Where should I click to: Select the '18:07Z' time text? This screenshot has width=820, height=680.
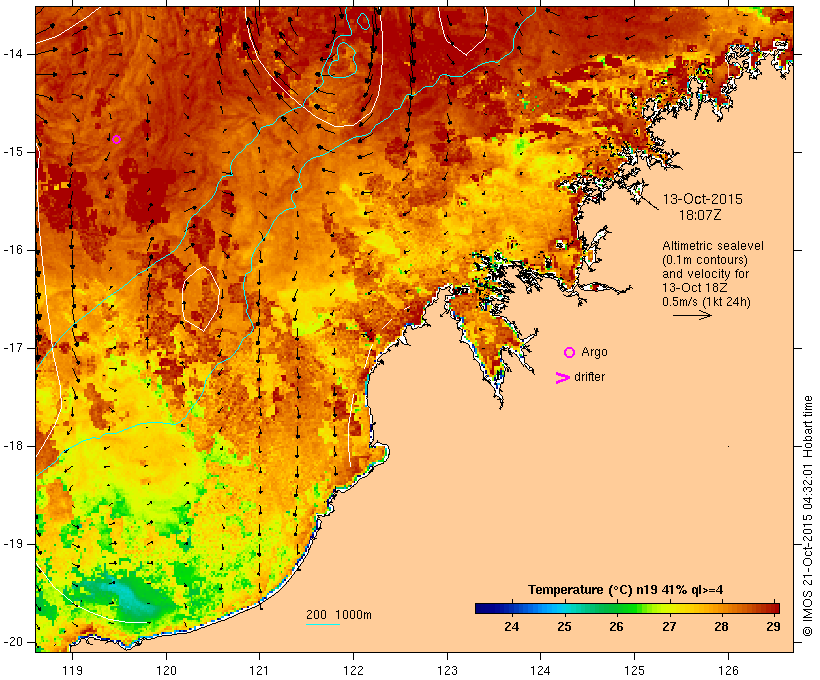[700, 215]
